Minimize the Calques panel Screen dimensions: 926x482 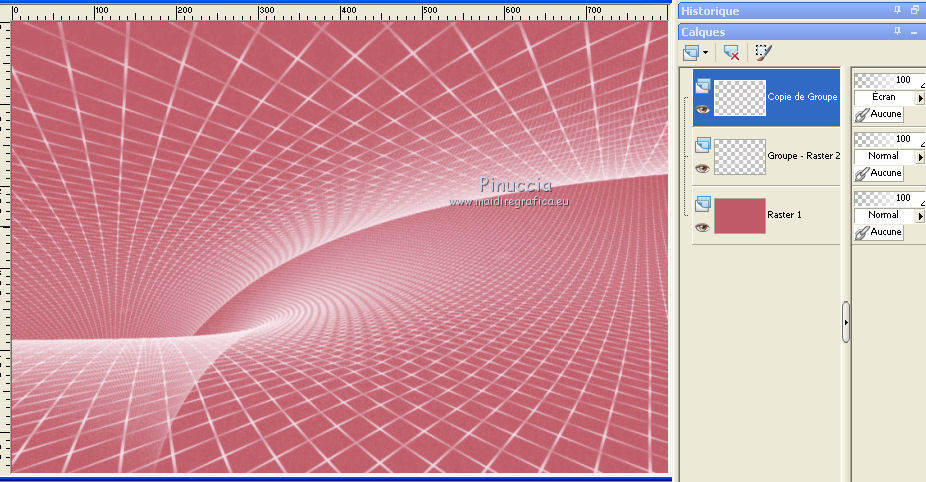click(914, 32)
